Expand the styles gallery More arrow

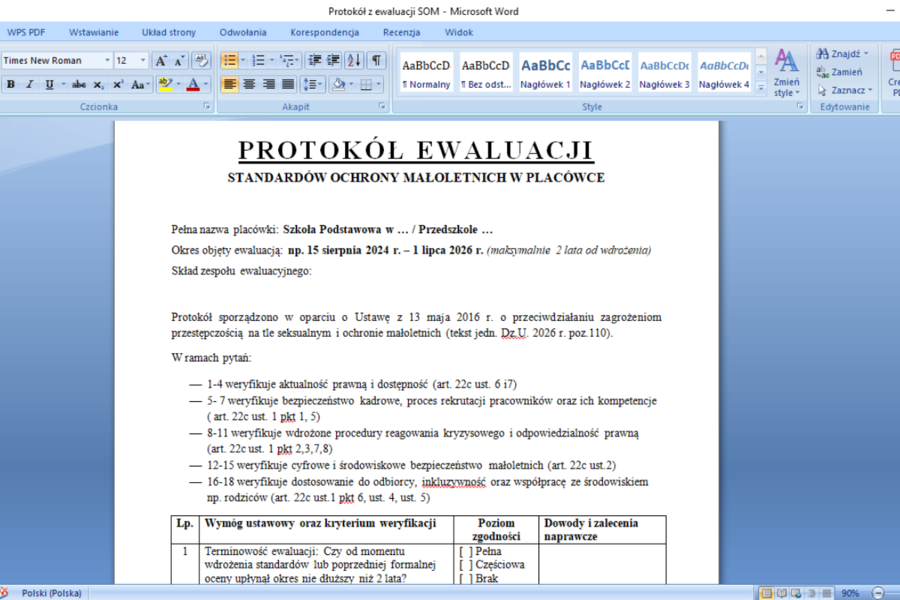(x=761, y=88)
